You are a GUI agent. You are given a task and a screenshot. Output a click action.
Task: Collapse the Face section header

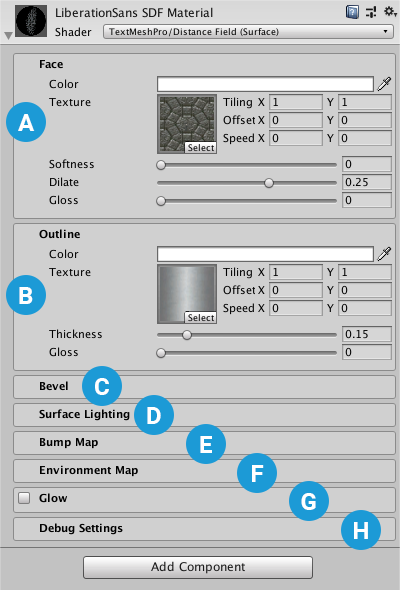51,64
